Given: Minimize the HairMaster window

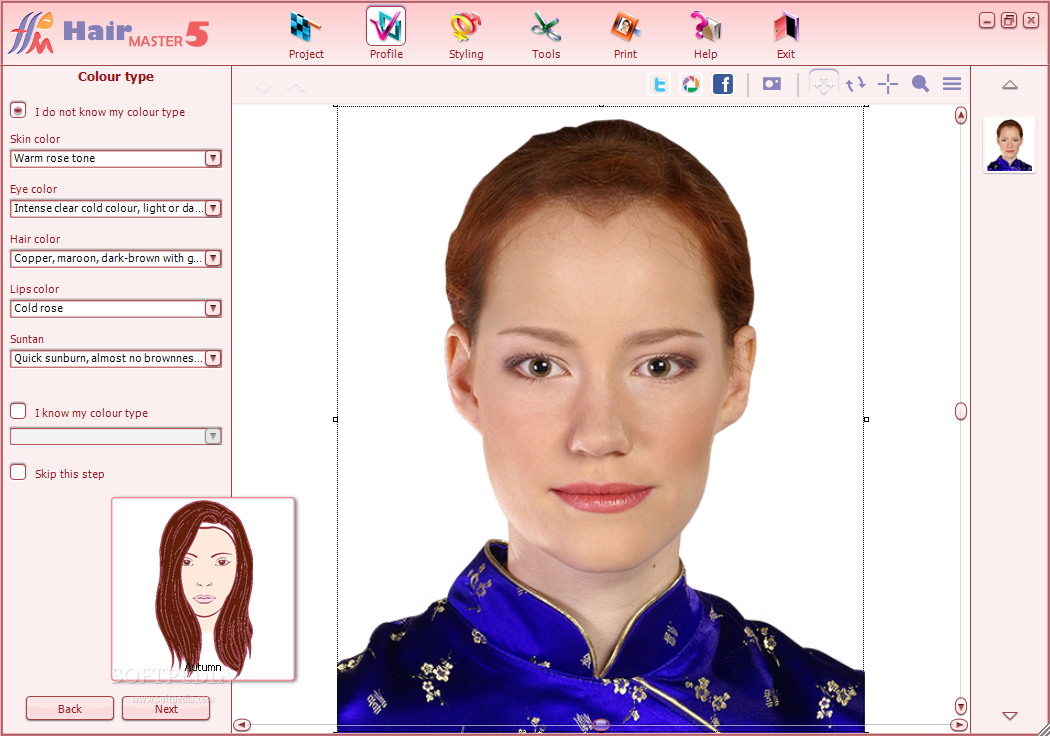Looking at the screenshot, I should [986, 21].
